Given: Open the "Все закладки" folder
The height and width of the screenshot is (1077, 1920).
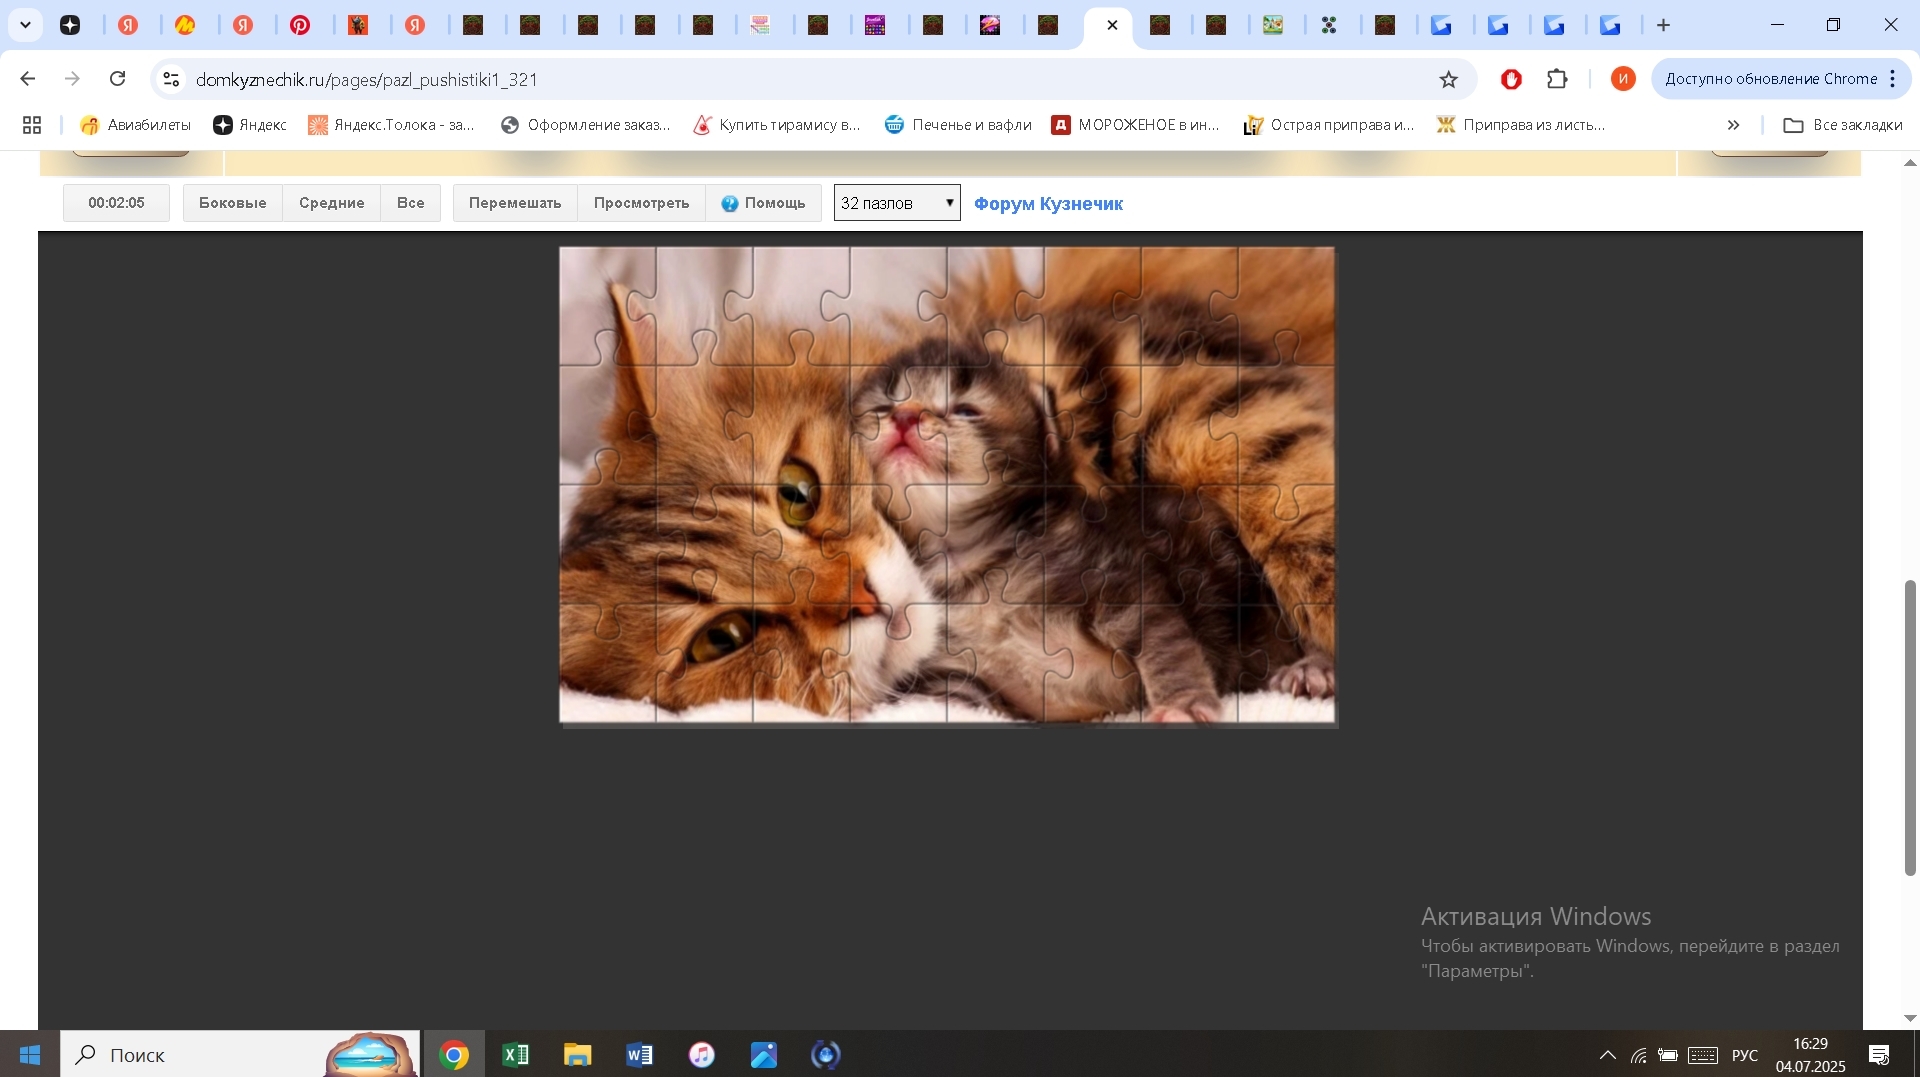Looking at the screenshot, I should [1843, 125].
